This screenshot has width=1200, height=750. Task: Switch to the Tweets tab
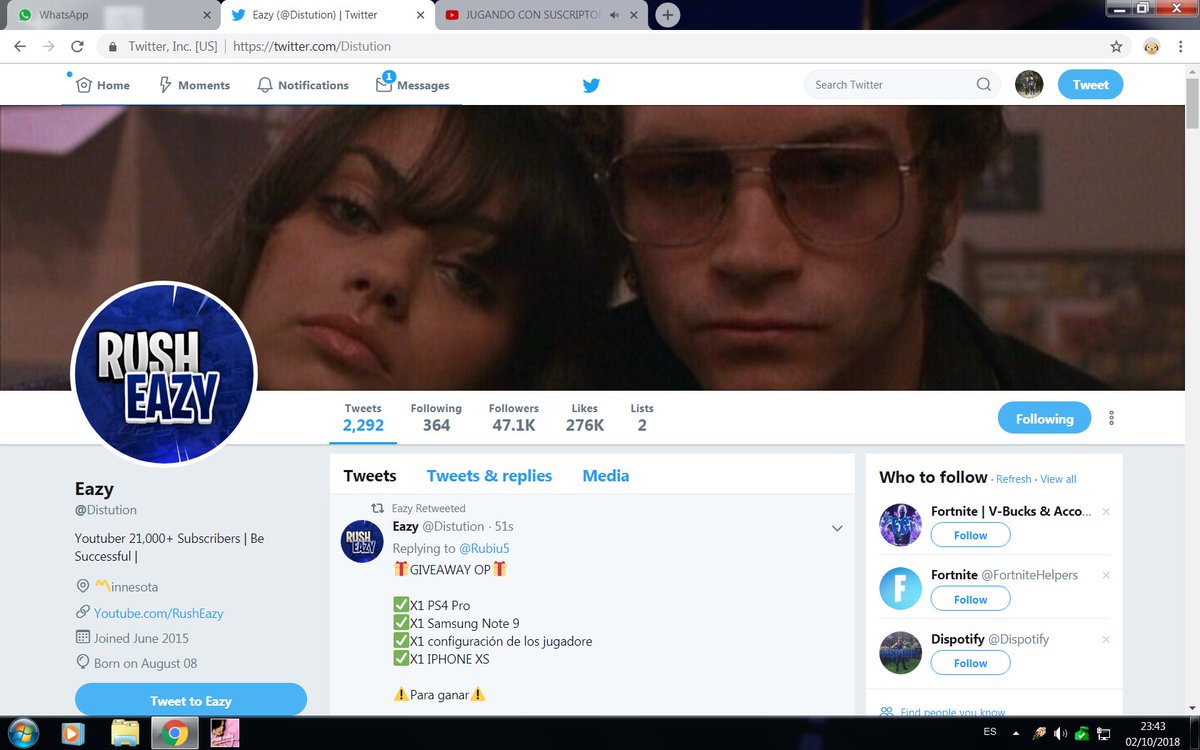pos(370,476)
